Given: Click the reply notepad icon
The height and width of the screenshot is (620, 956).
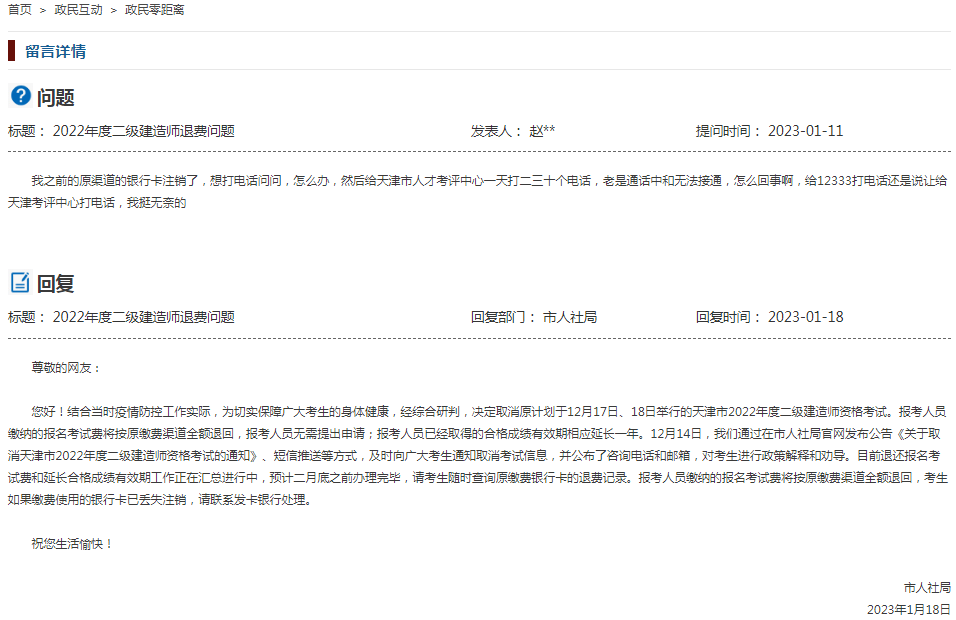Looking at the screenshot, I should (x=20, y=282).
